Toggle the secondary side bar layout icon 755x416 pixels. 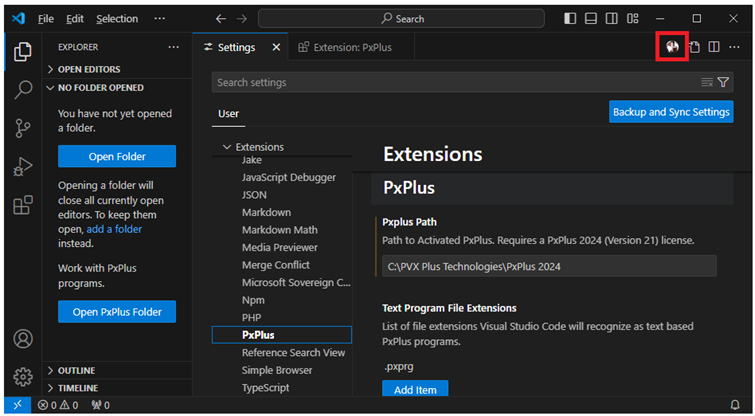point(611,18)
